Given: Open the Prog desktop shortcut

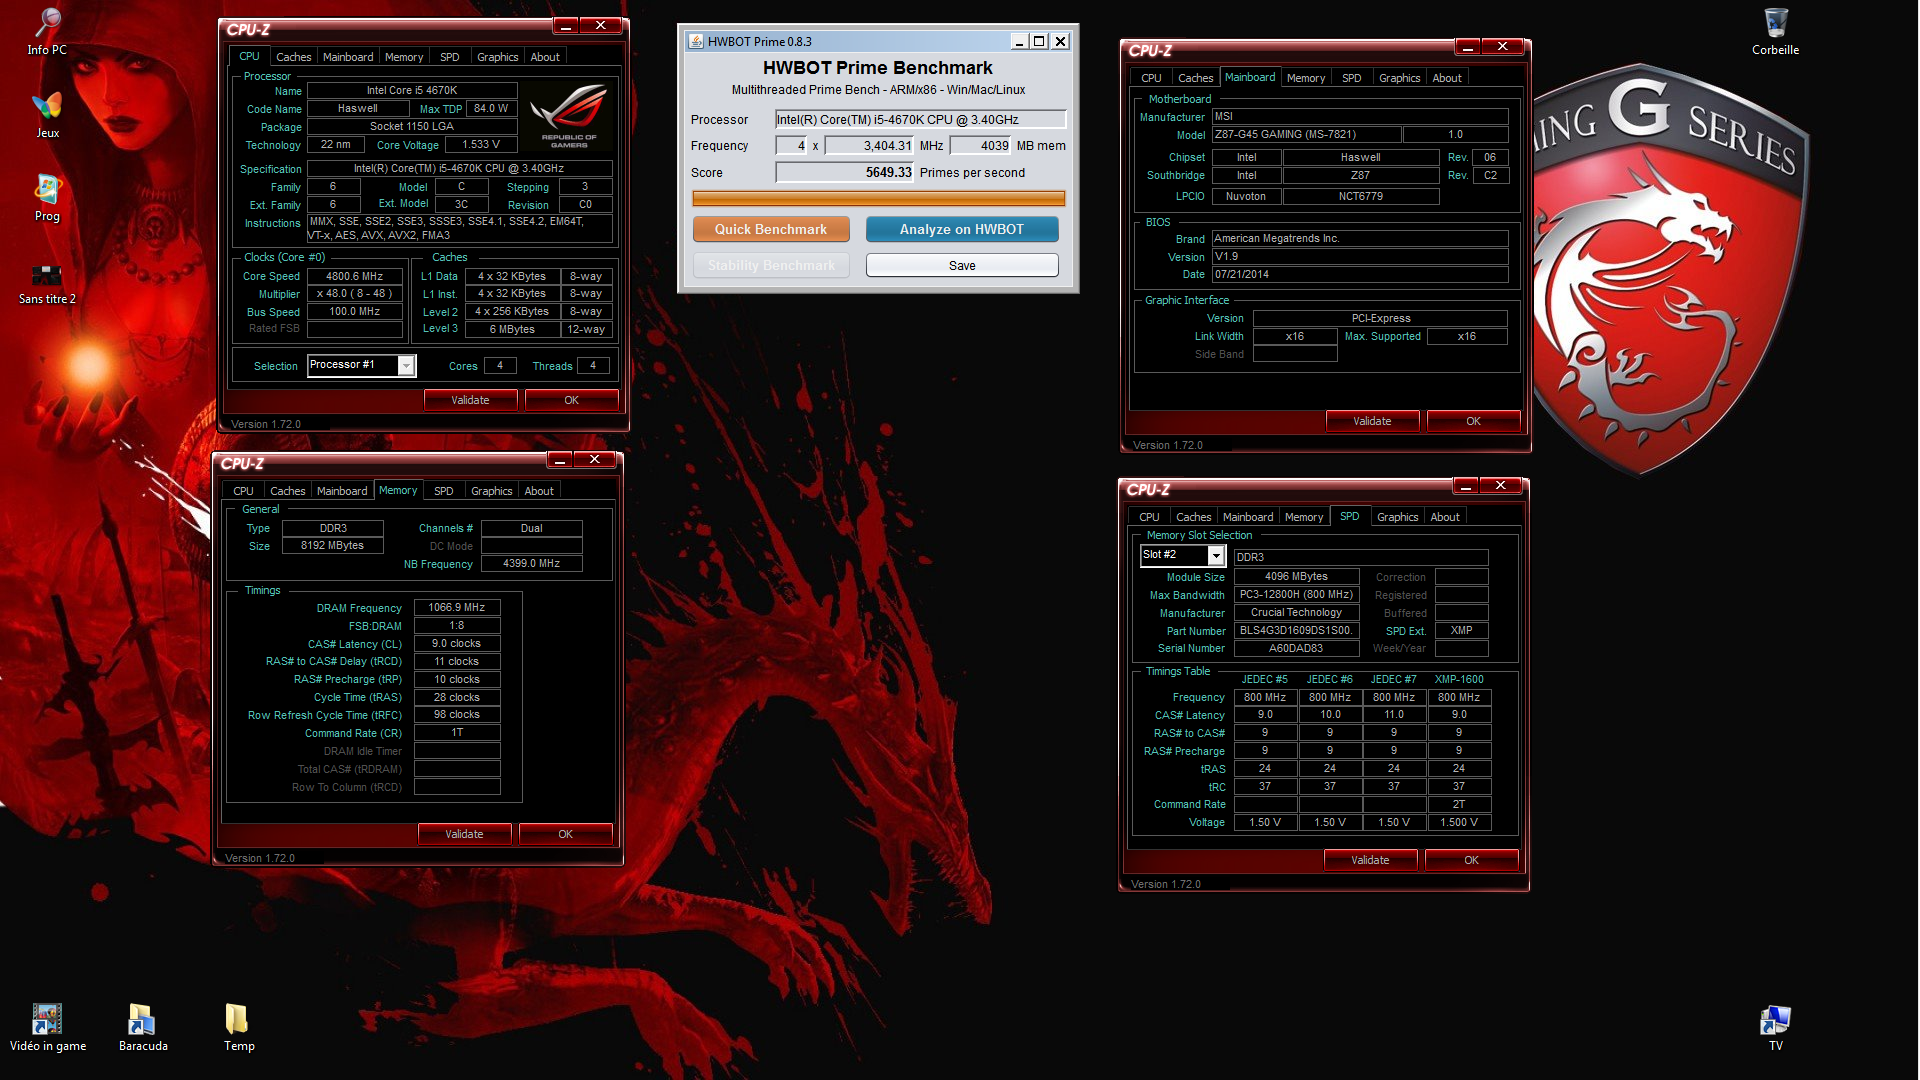Looking at the screenshot, I should pos(47,197).
